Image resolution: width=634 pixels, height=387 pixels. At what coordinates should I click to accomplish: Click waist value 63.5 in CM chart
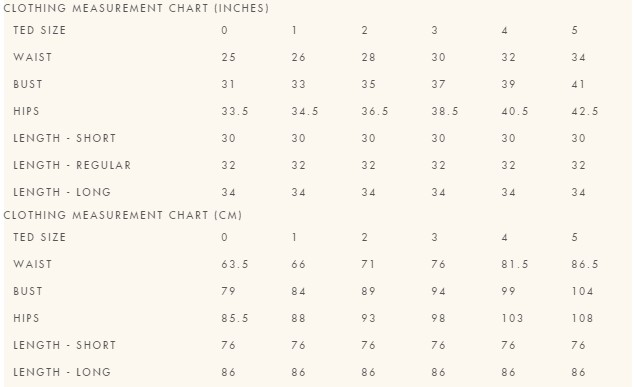pos(235,264)
